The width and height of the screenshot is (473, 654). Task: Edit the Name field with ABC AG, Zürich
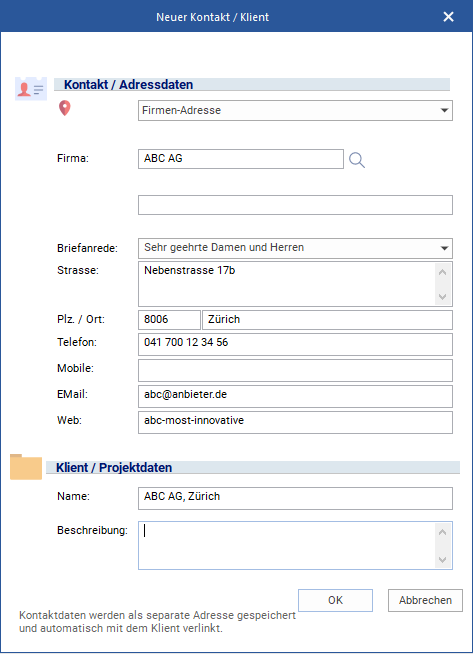click(295, 498)
